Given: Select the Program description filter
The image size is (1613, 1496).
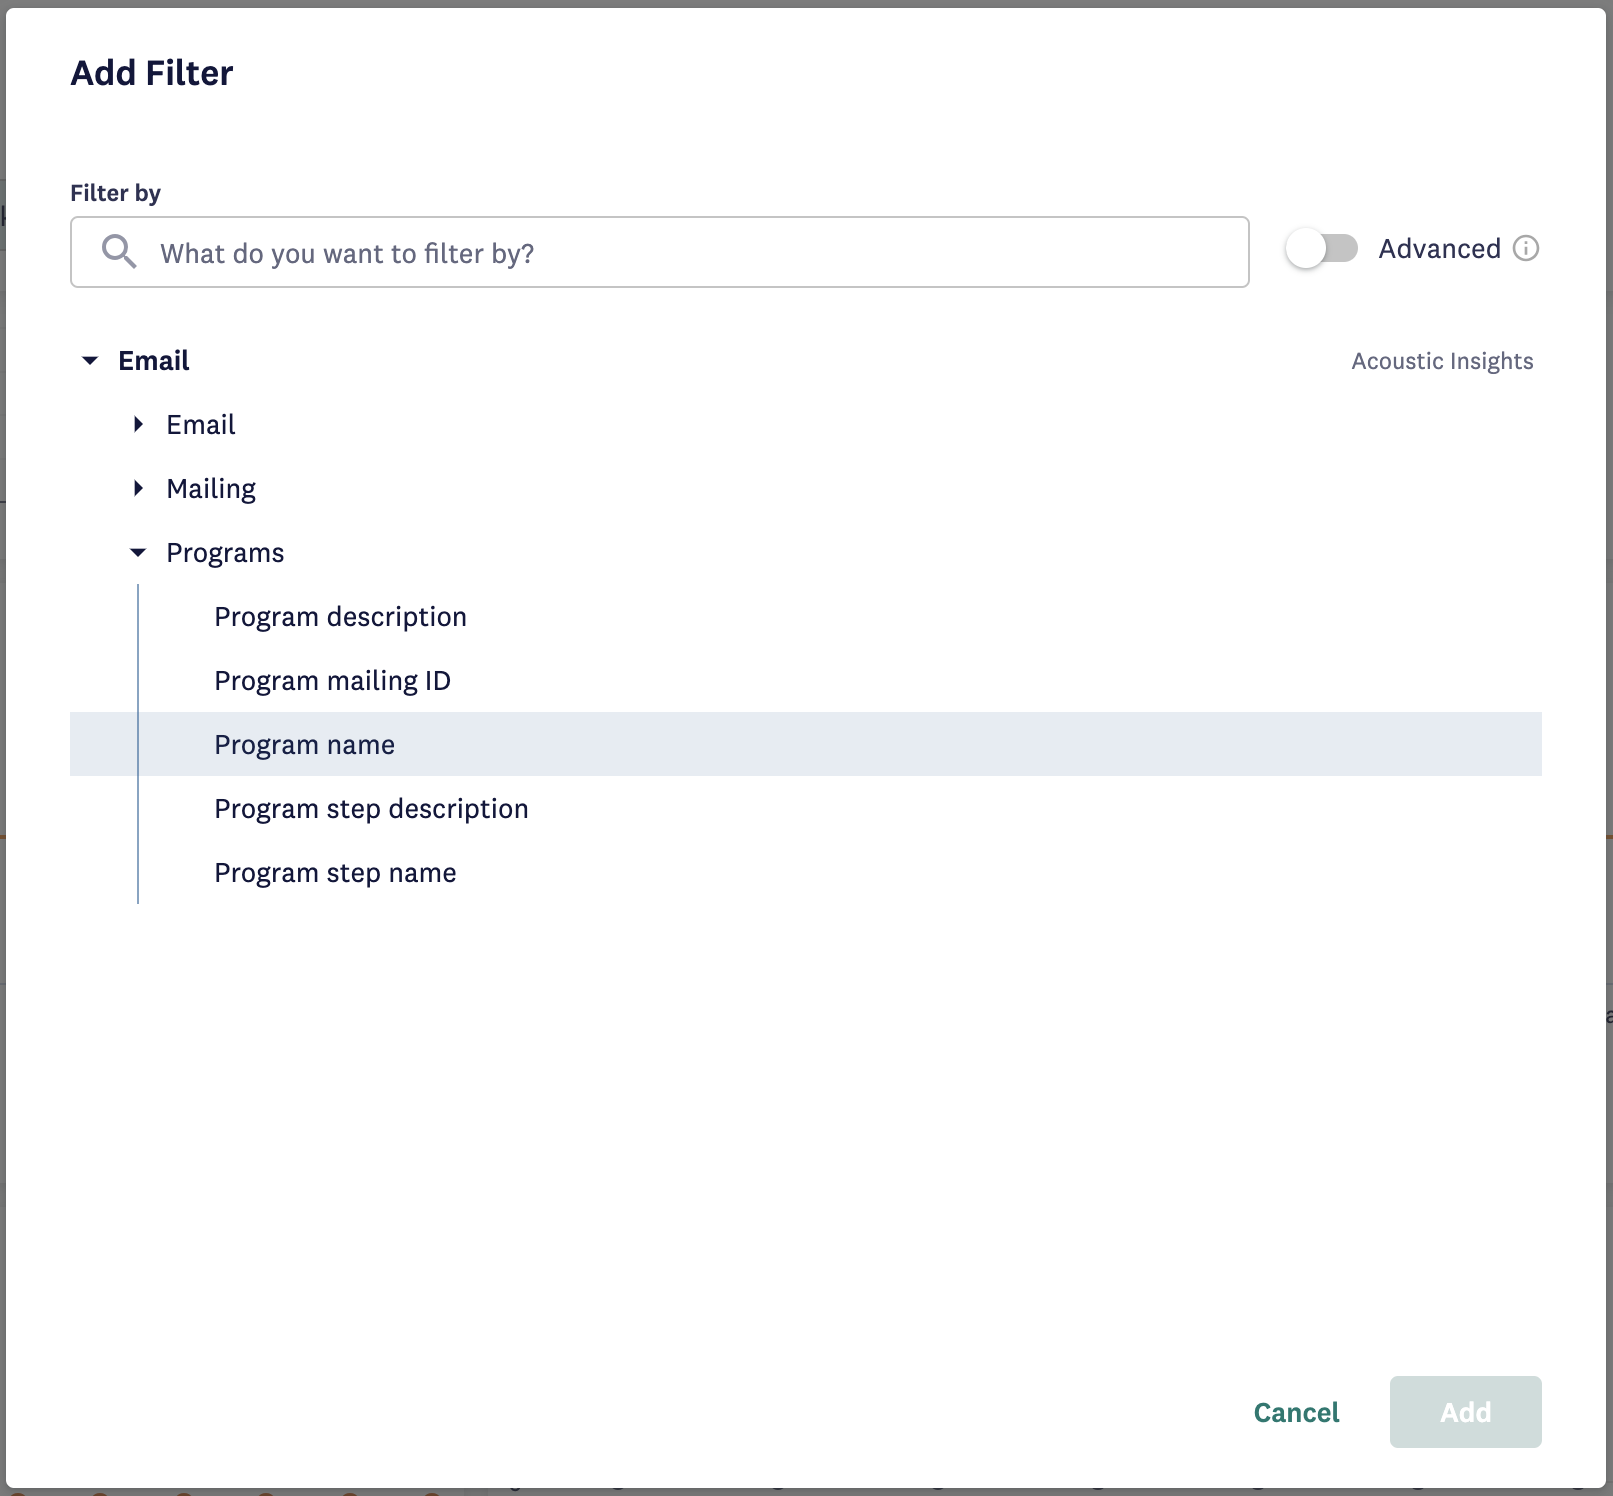Looking at the screenshot, I should [340, 617].
